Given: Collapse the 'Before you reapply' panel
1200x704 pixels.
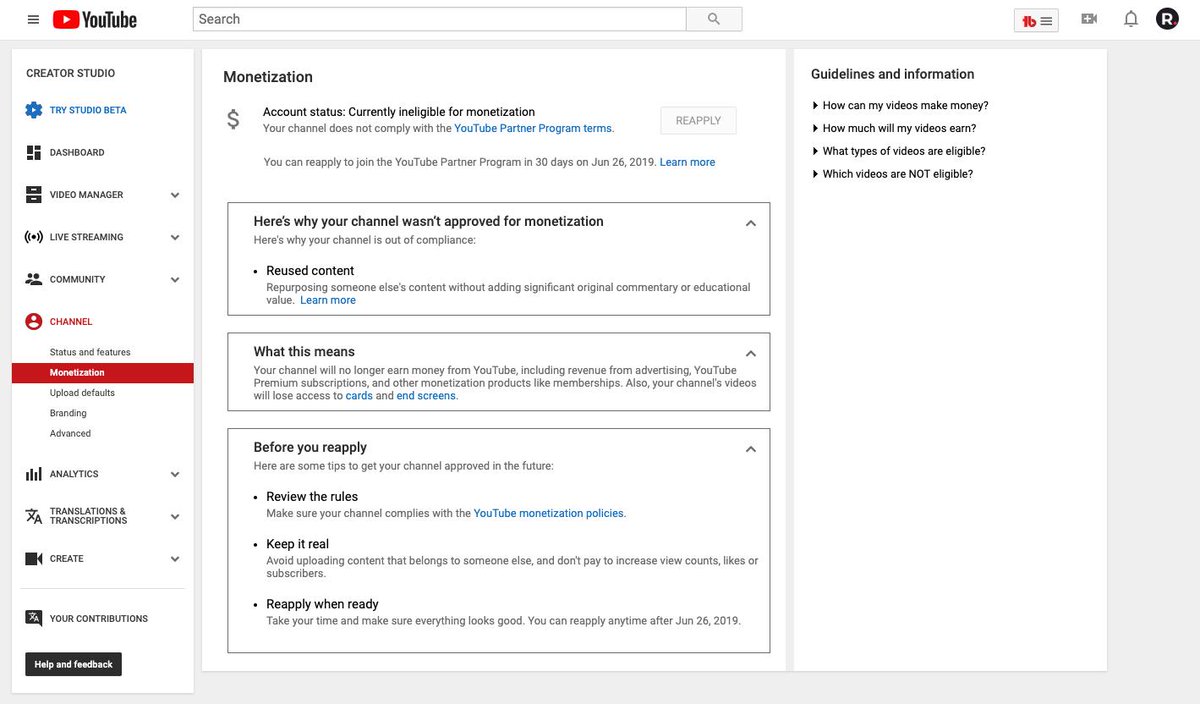Looking at the screenshot, I should (x=751, y=450).
